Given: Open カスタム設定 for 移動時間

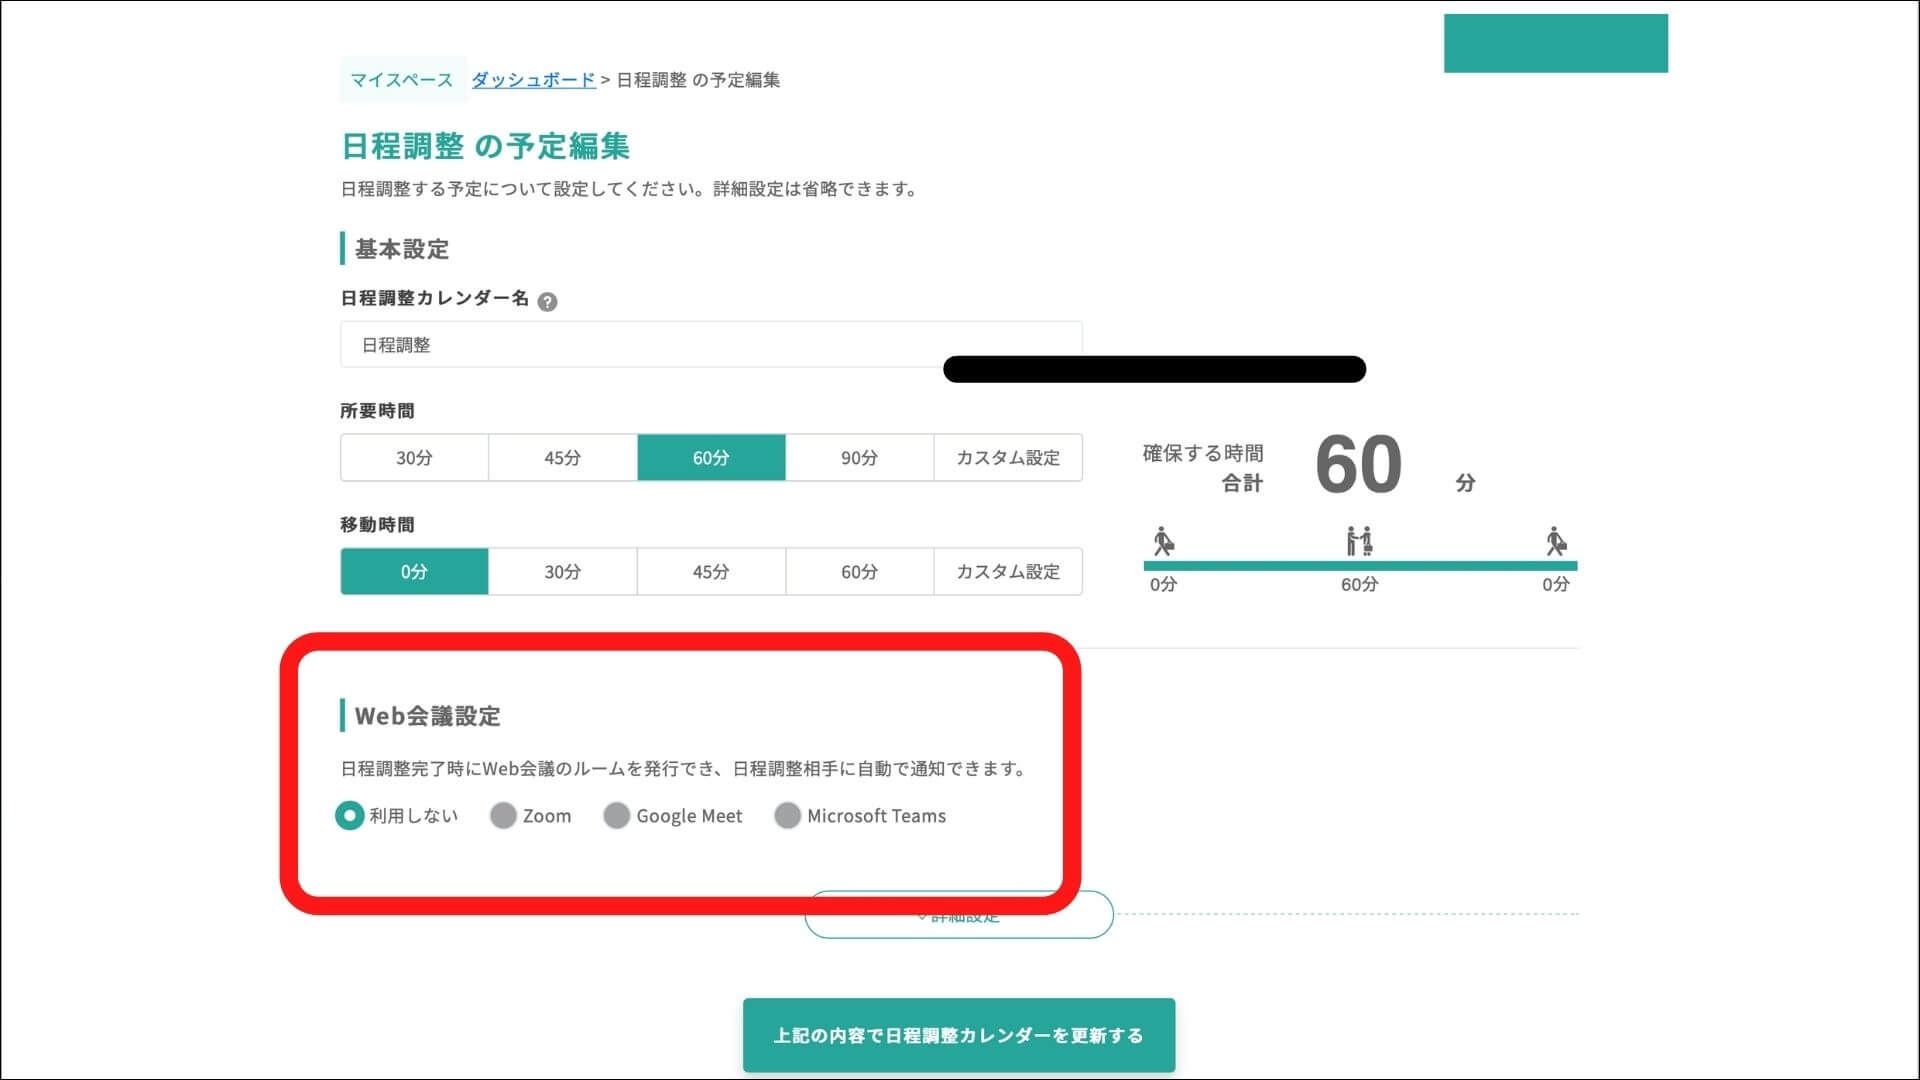Looking at the screenshot, I should tap(1007, 571).
